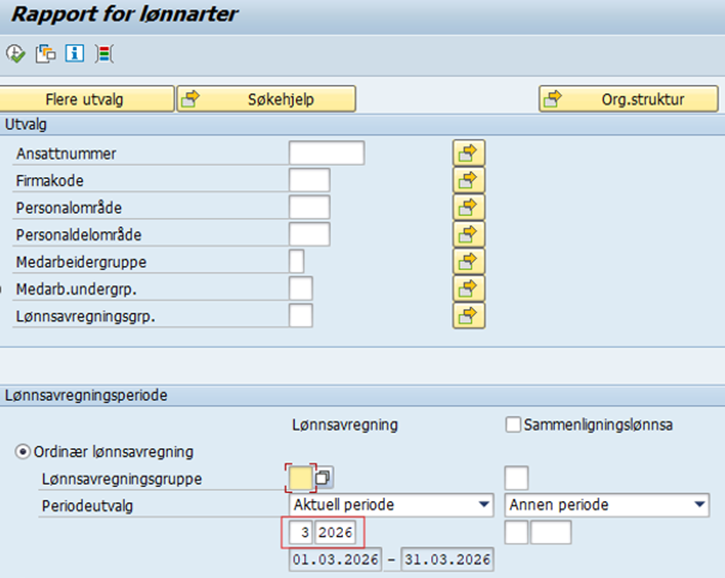This screenshot has width=725, height=578.
Task: Focus the Medarbeidergruppe input field
Action: pos(296,261)
